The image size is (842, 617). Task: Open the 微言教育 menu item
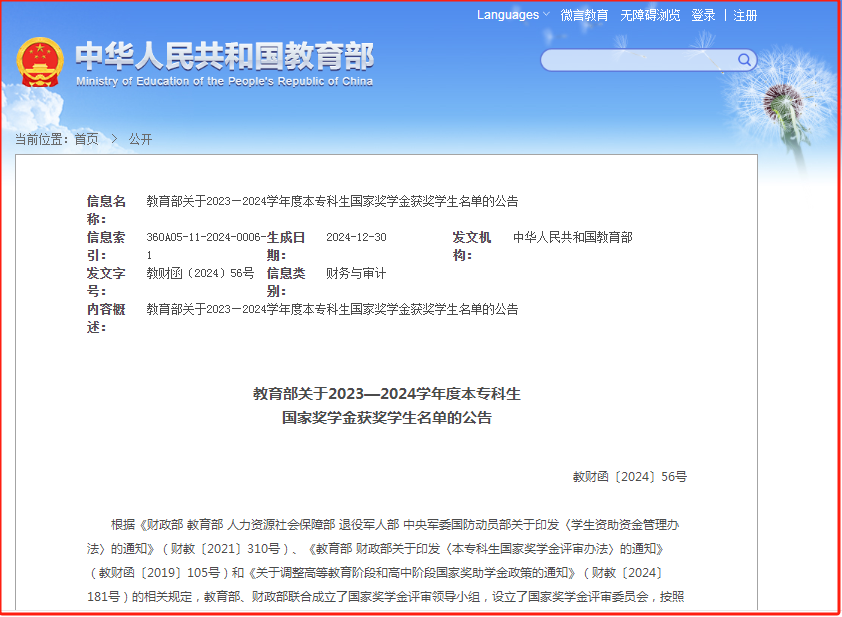(x=584, y=15)
